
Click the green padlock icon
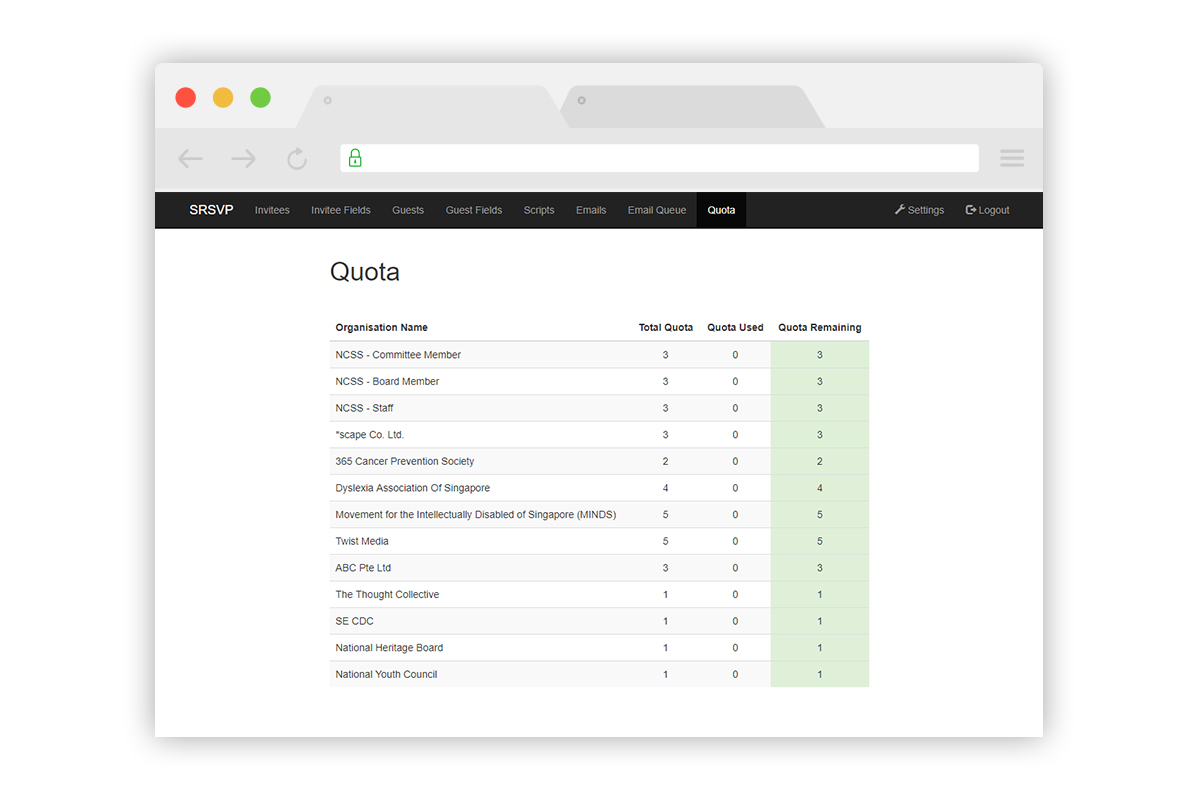coord(355,158)
